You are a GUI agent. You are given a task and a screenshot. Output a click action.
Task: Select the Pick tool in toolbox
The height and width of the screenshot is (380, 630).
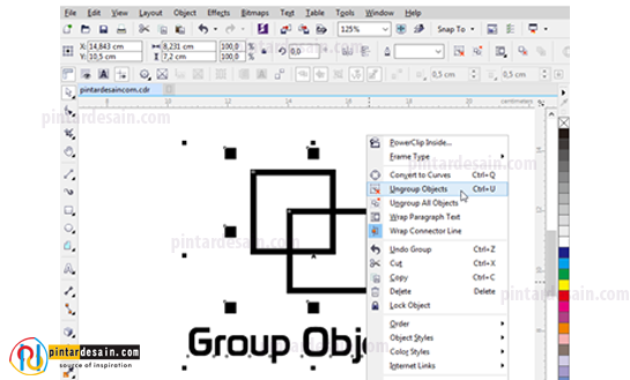coord(69,93)
